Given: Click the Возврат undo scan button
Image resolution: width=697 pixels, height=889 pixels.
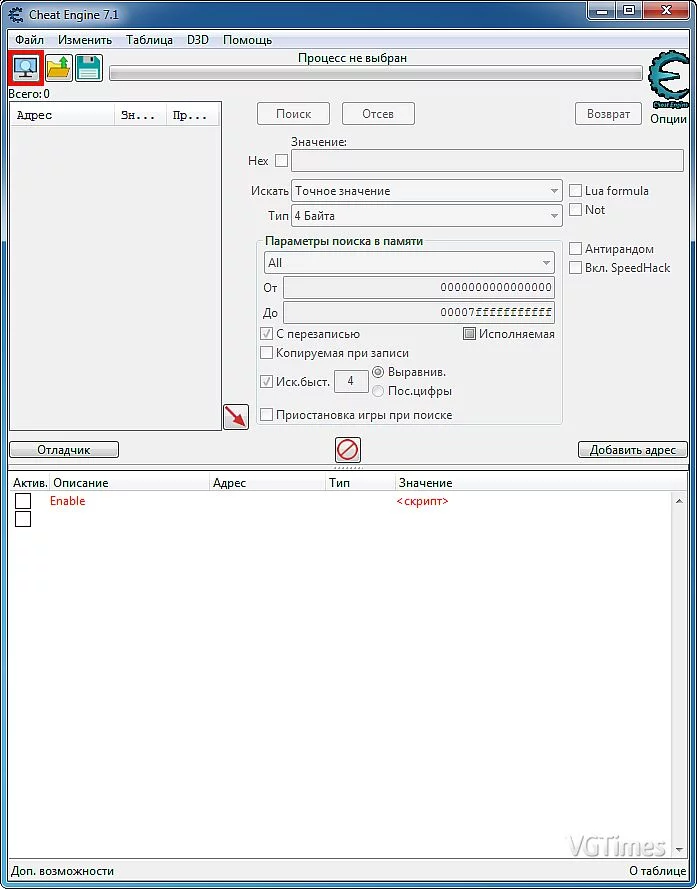Looking at the screenshot, I should click(609, 114).
